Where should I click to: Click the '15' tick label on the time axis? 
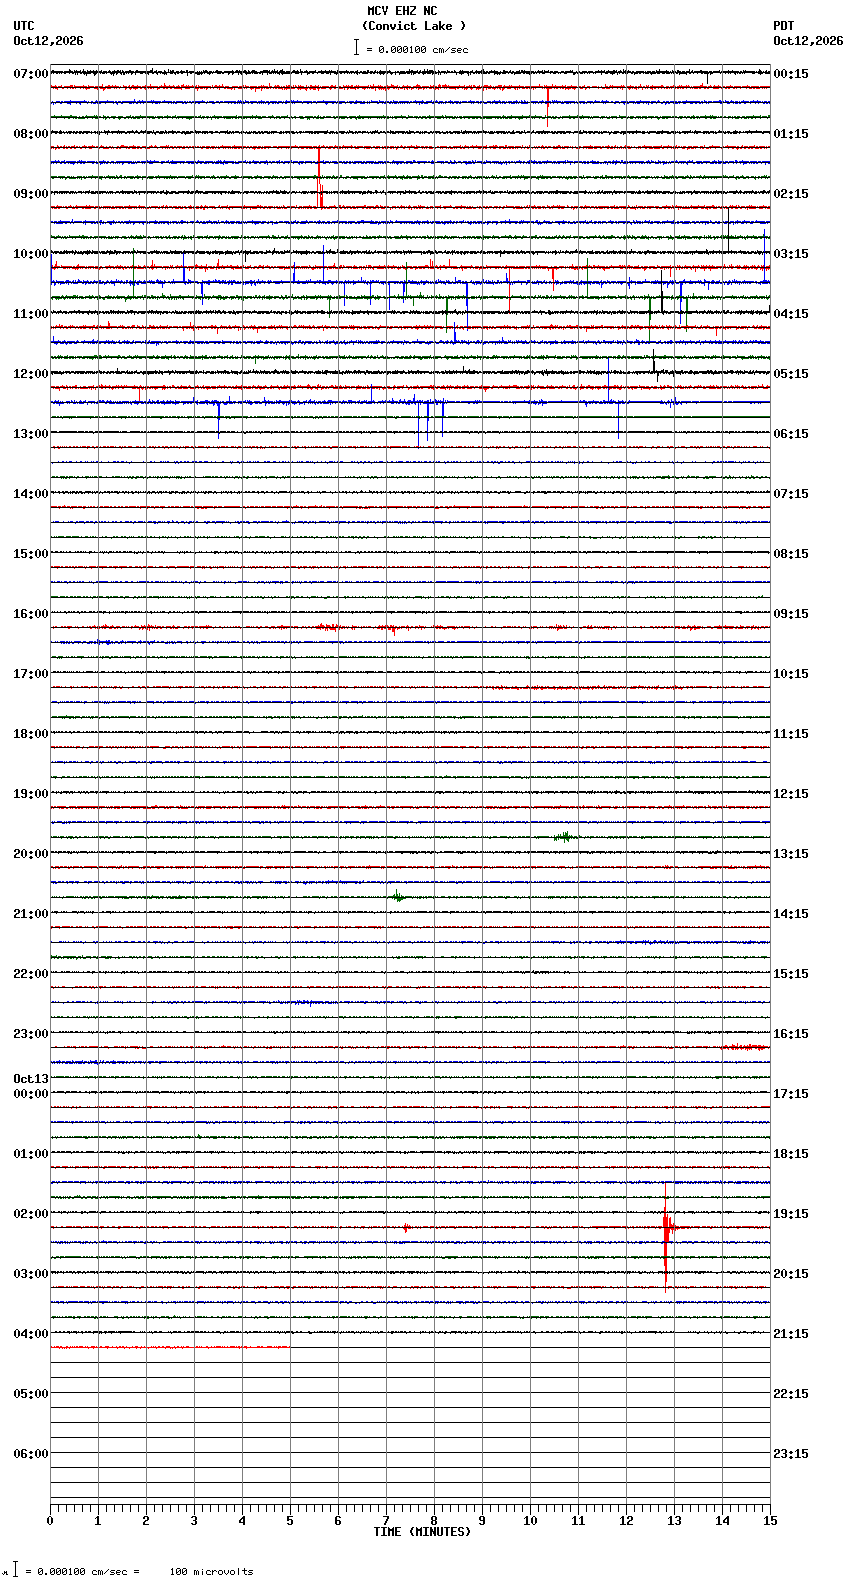point(770,1521)
